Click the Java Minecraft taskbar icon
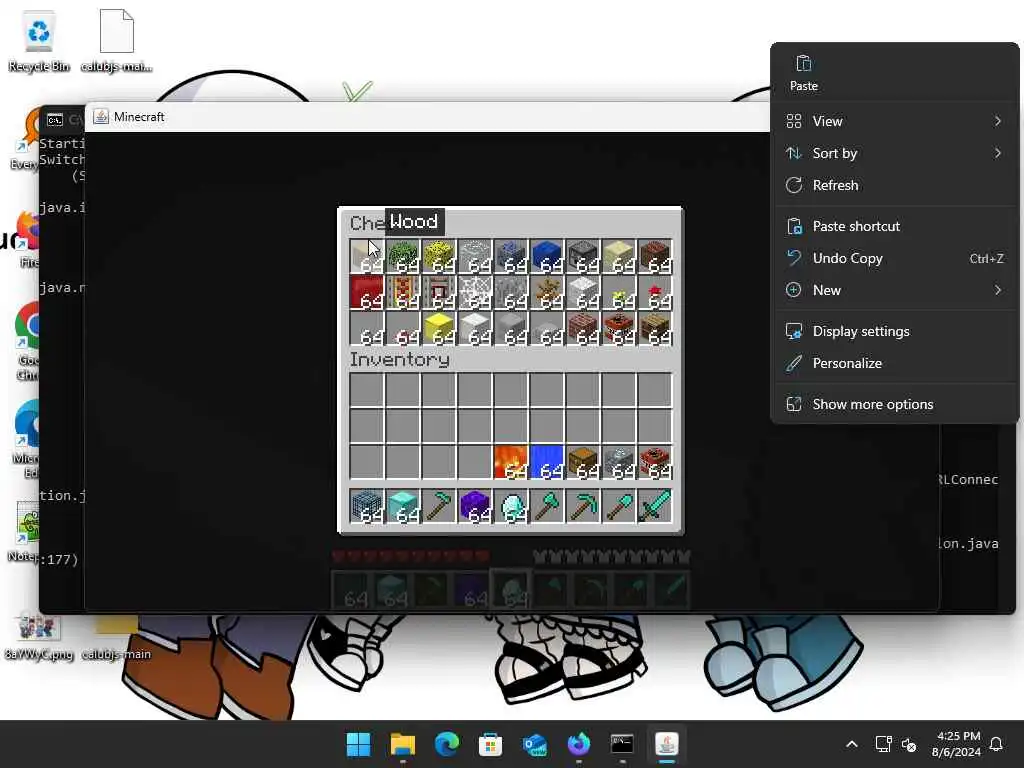Screen dimensions: 1024x768 click(667, 744)
